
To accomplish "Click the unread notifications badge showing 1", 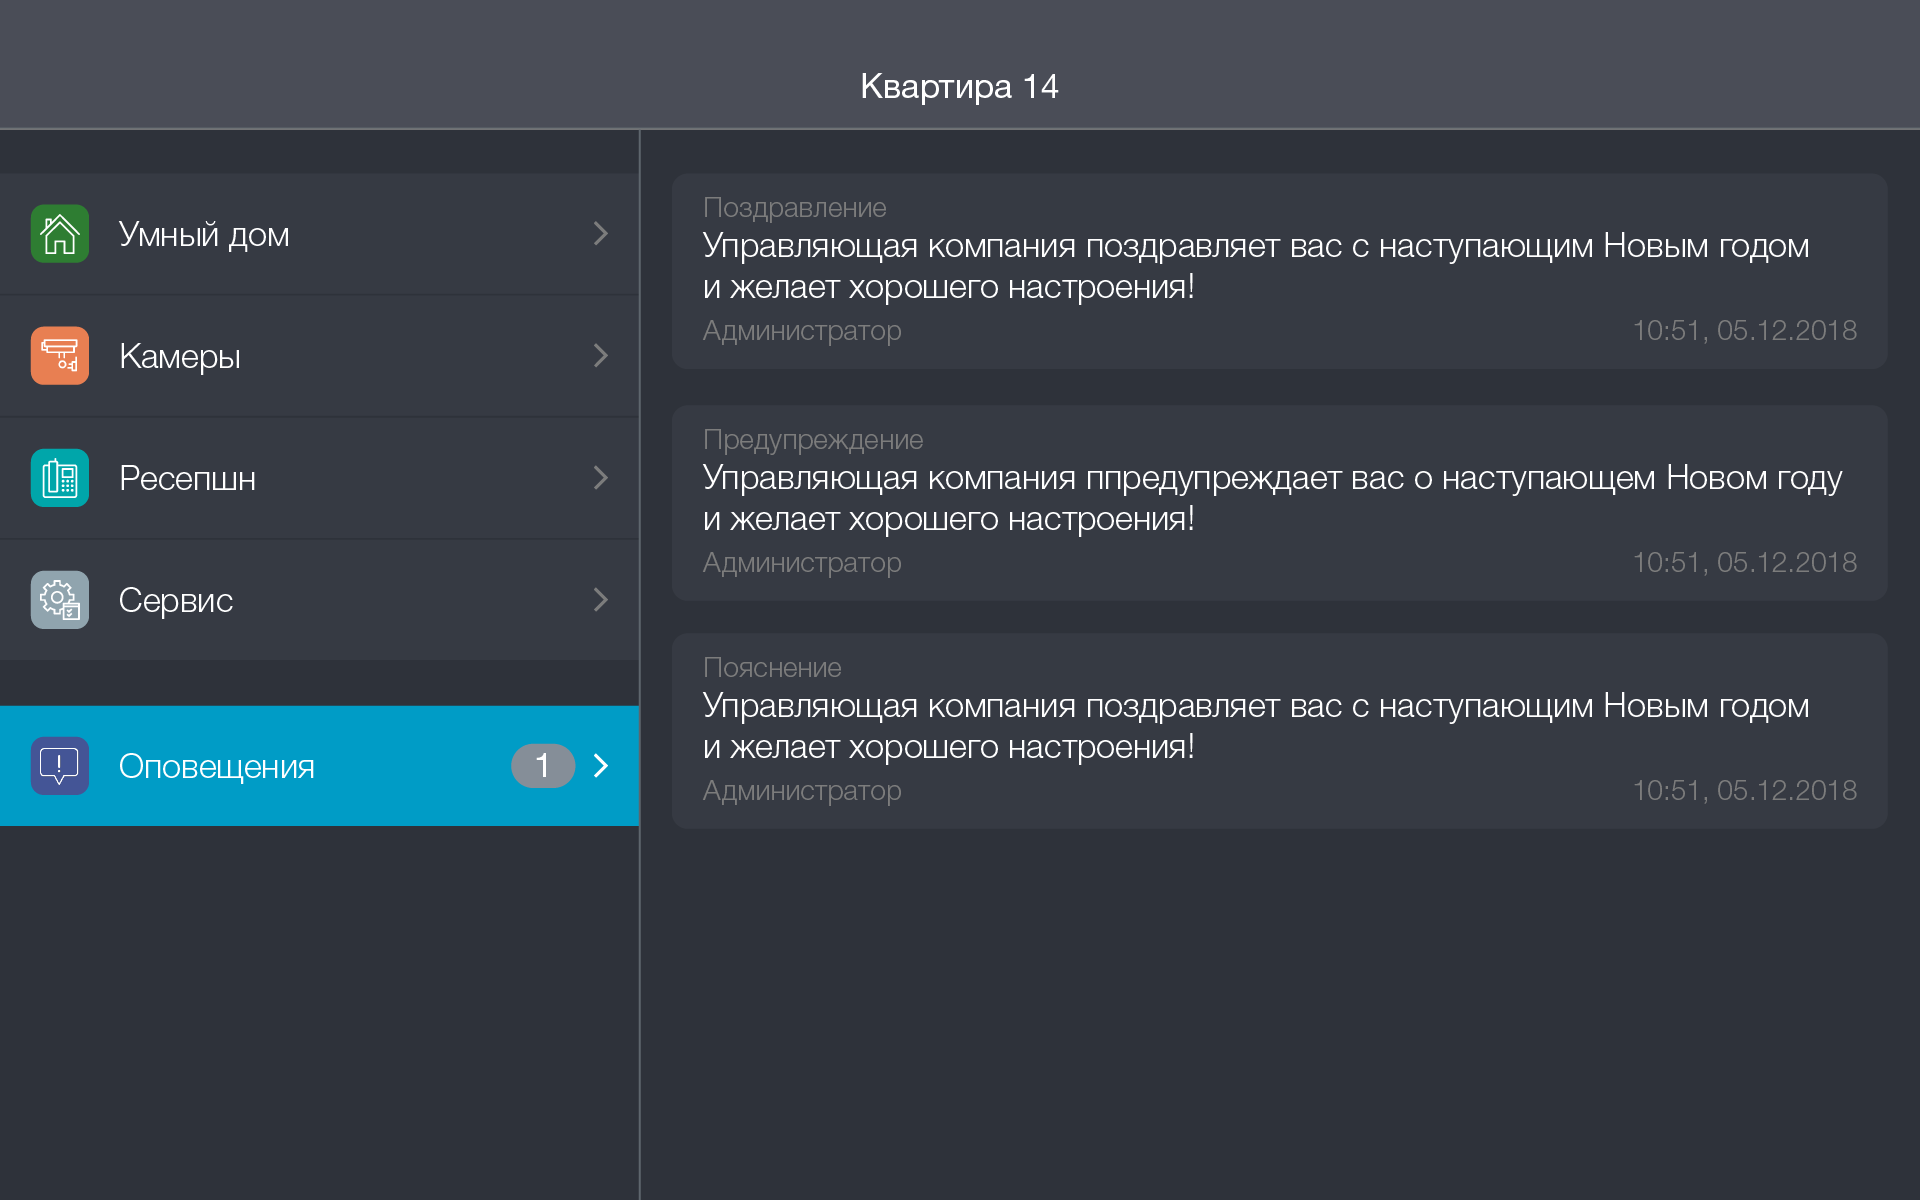I will click(x=542, y=766).
